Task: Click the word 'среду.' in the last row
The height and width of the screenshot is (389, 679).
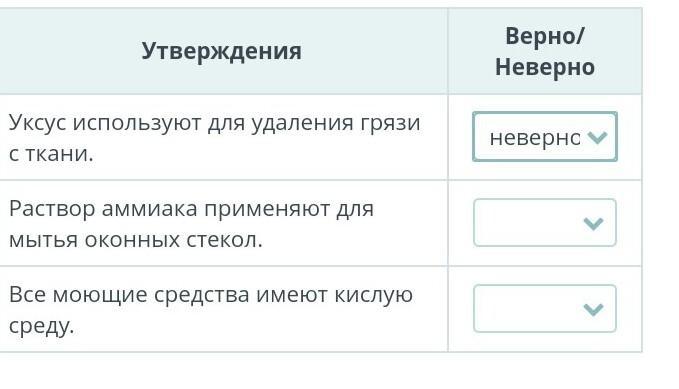Action: tap(42, 326)
